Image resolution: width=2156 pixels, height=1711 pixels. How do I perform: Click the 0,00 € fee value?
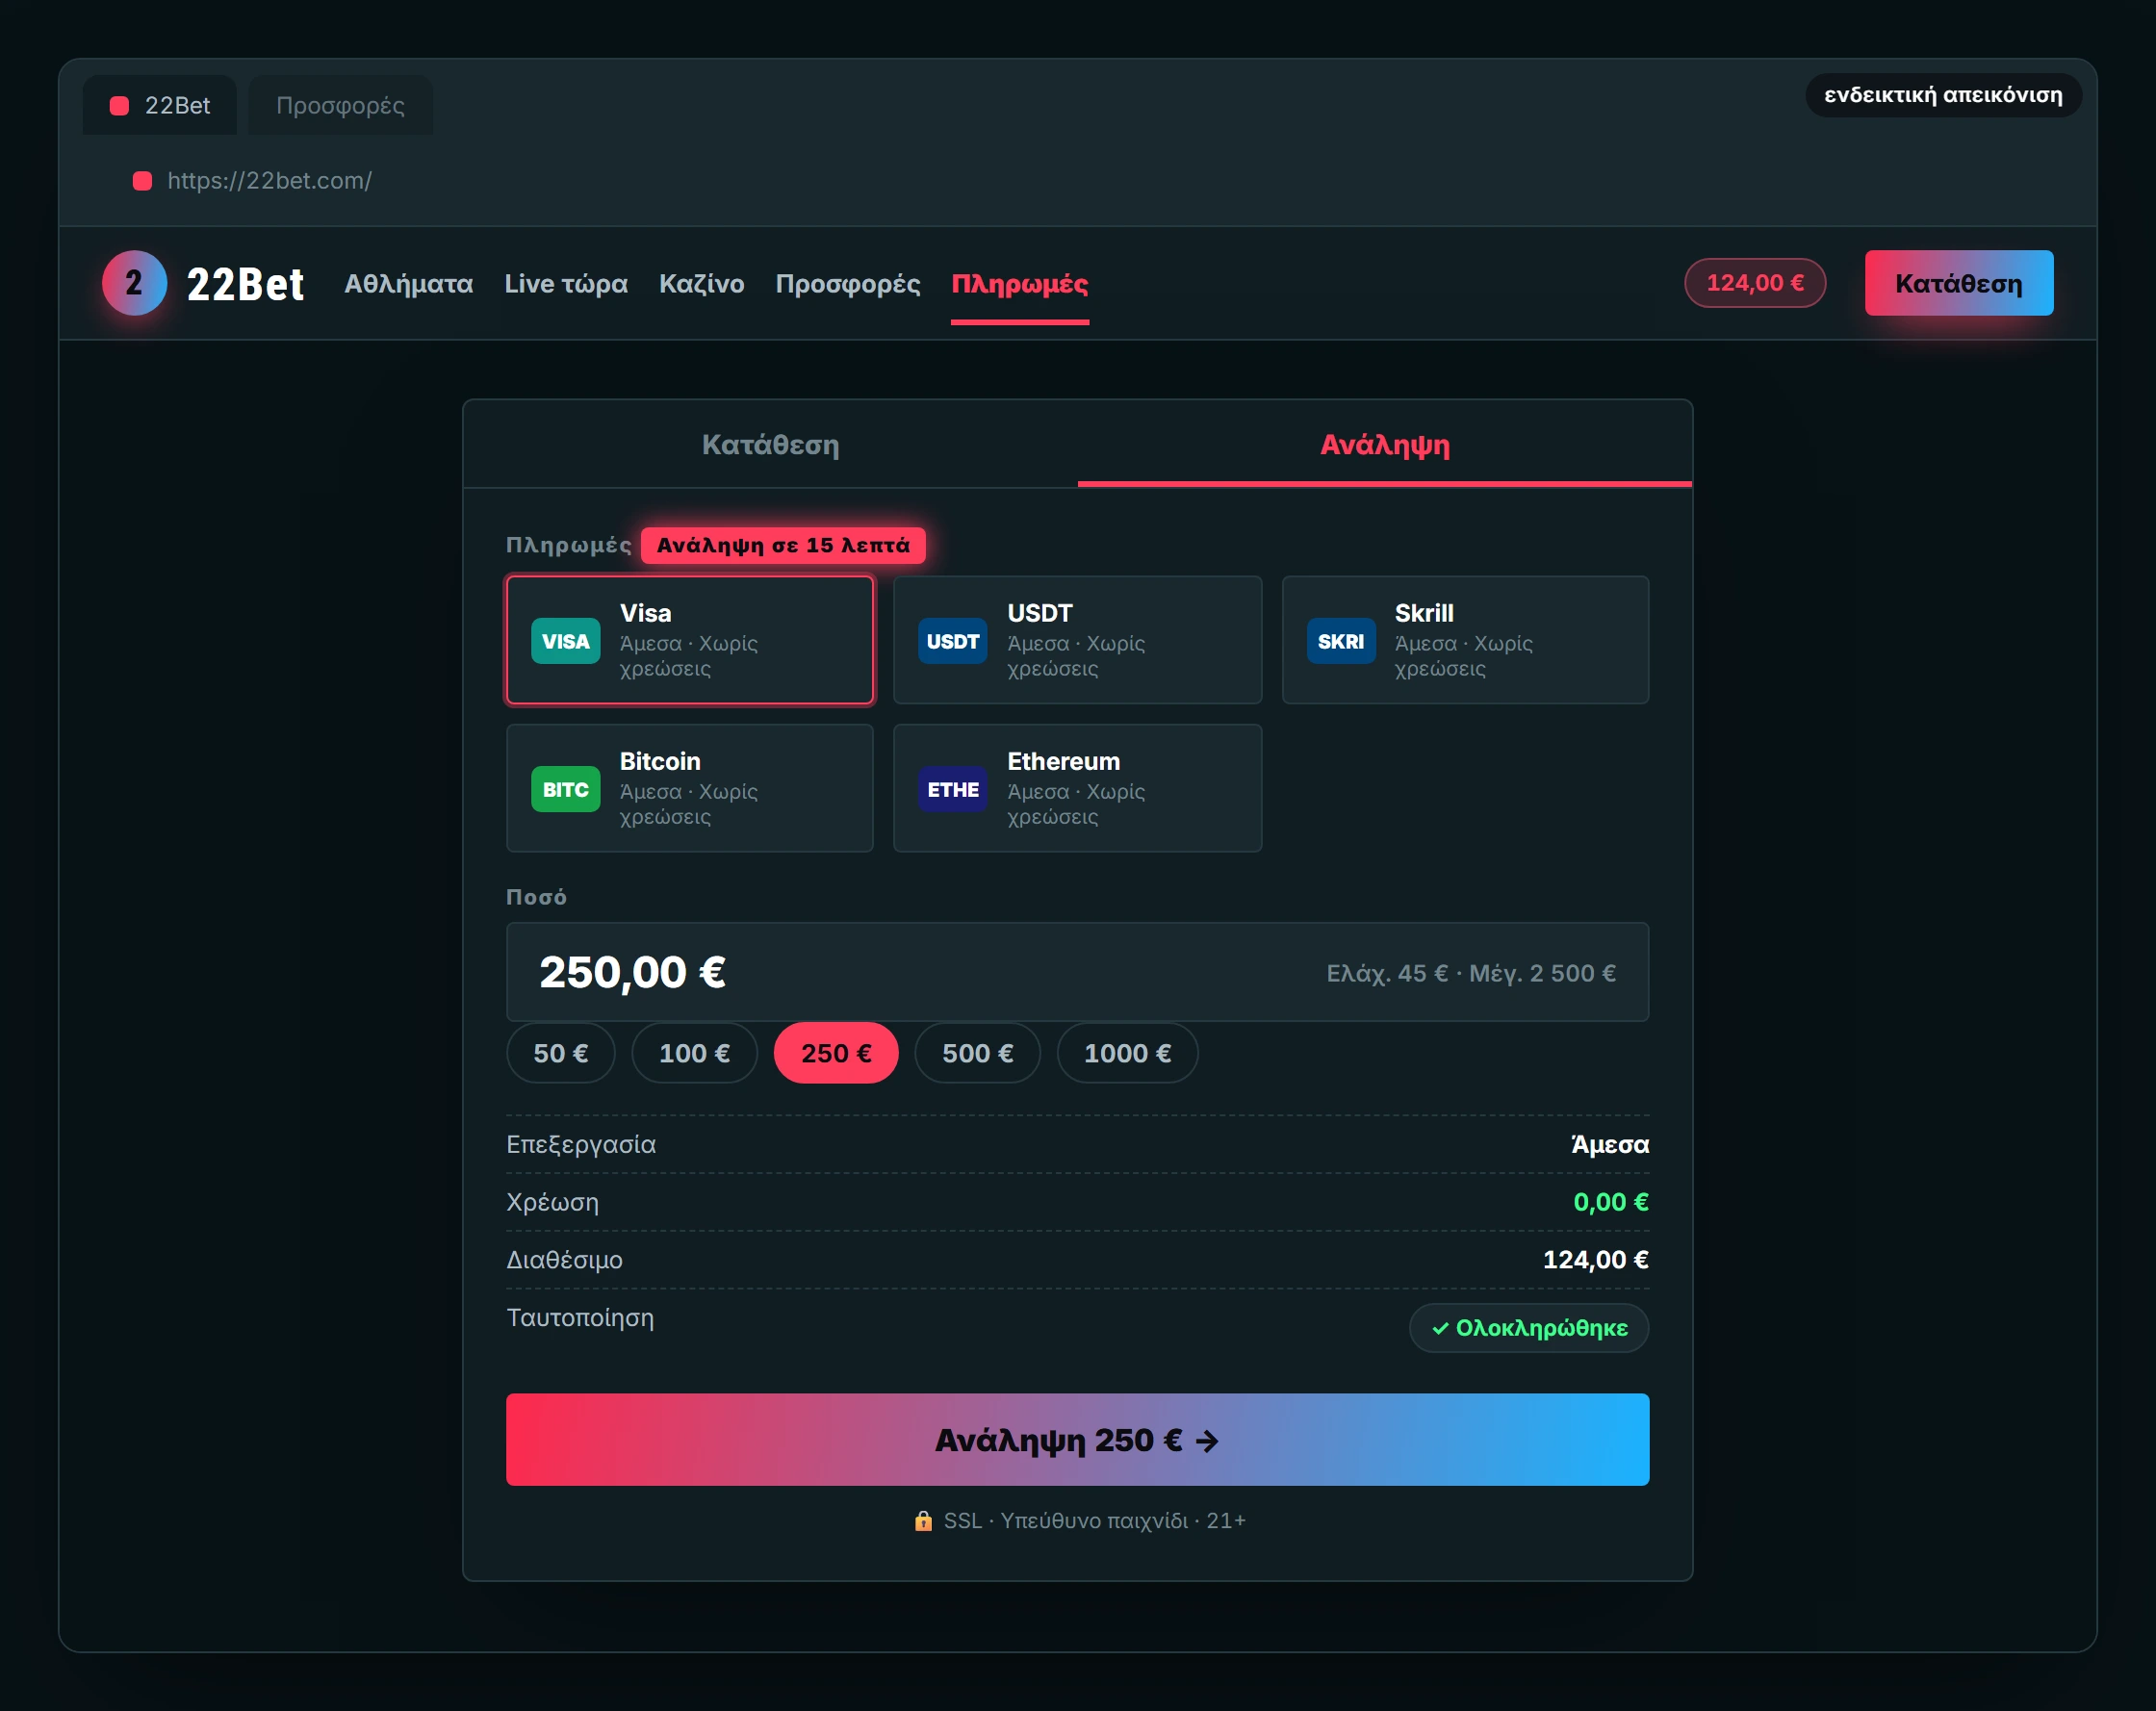tap(1610, 1201)
